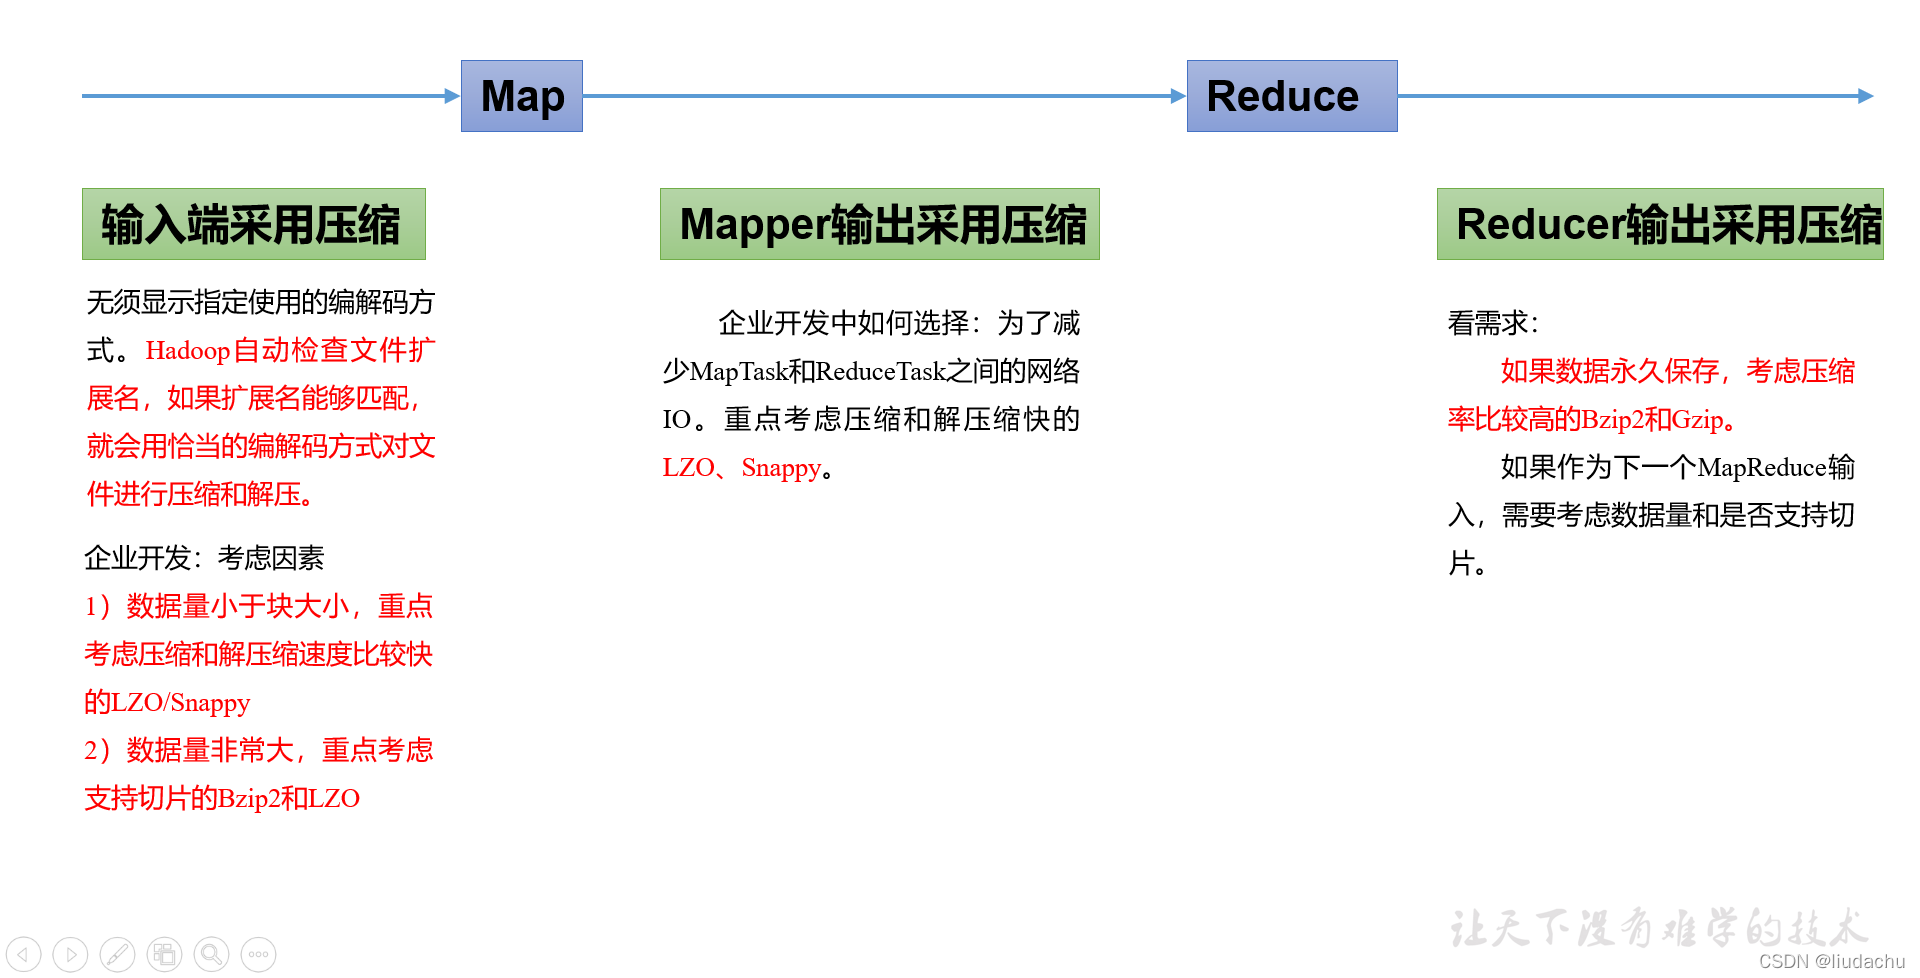Screen dimensions: 1920x978
Task: Open the pen and laser pointer tools
Action: pos(118,954)
